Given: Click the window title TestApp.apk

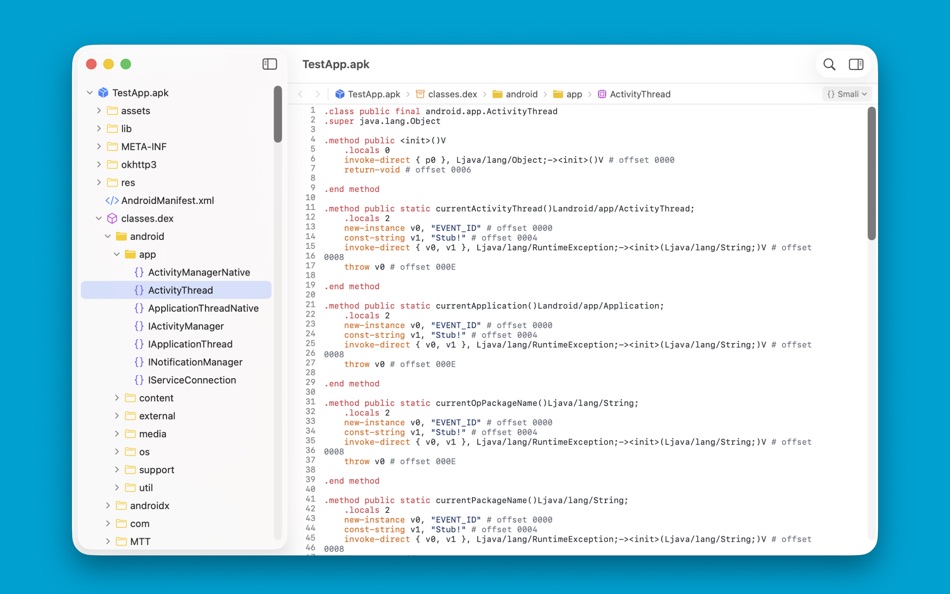Looking at the screenshot, I should click(336, 64).
